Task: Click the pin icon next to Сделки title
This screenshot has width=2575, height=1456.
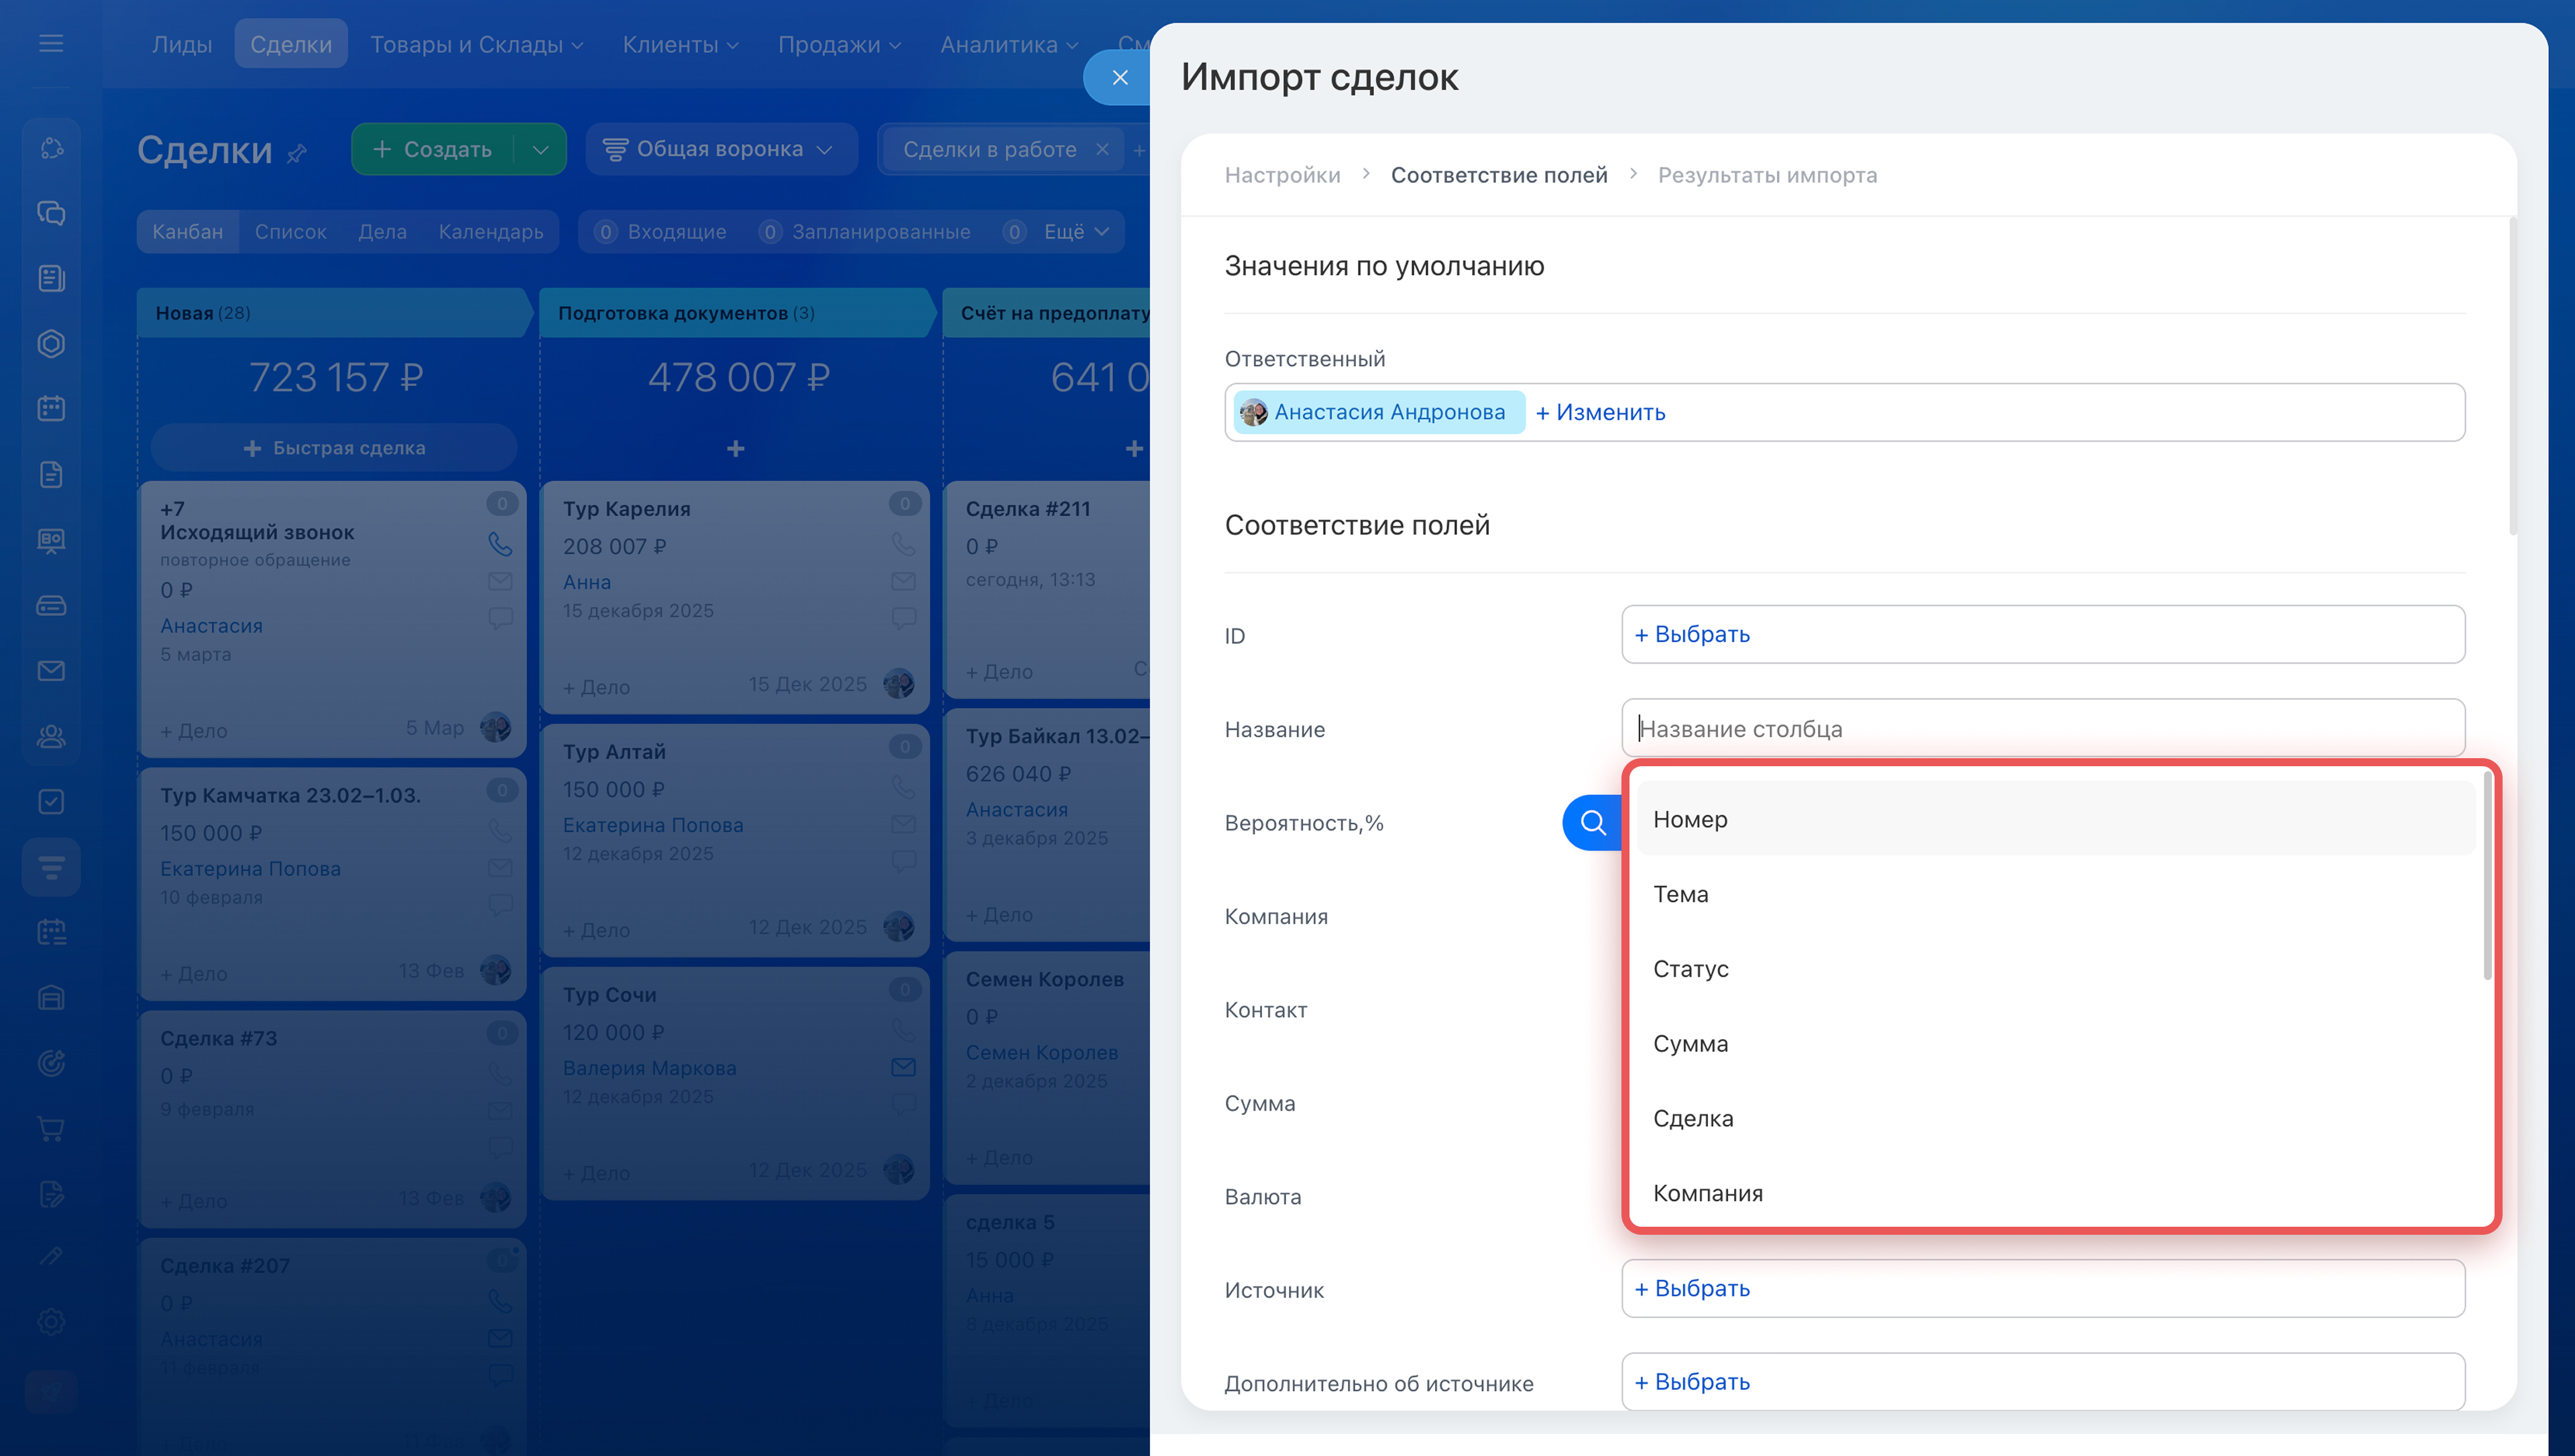Action: (x=297, y=153)
